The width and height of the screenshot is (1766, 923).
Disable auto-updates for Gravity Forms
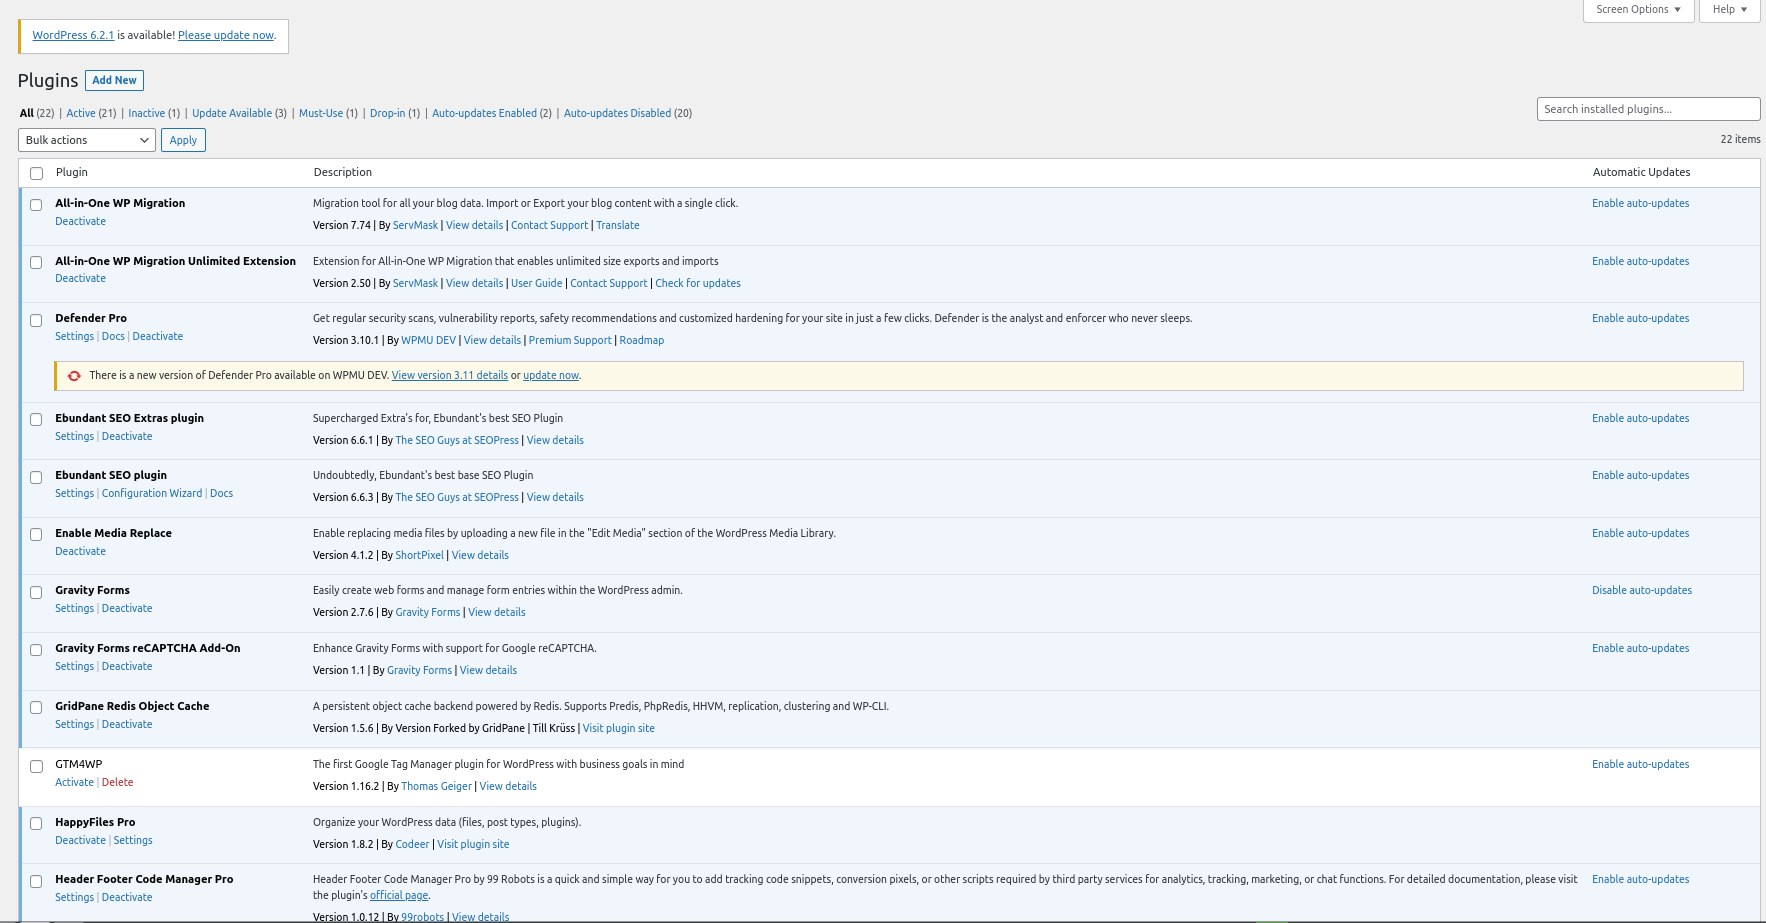(x=1641, y=590)
